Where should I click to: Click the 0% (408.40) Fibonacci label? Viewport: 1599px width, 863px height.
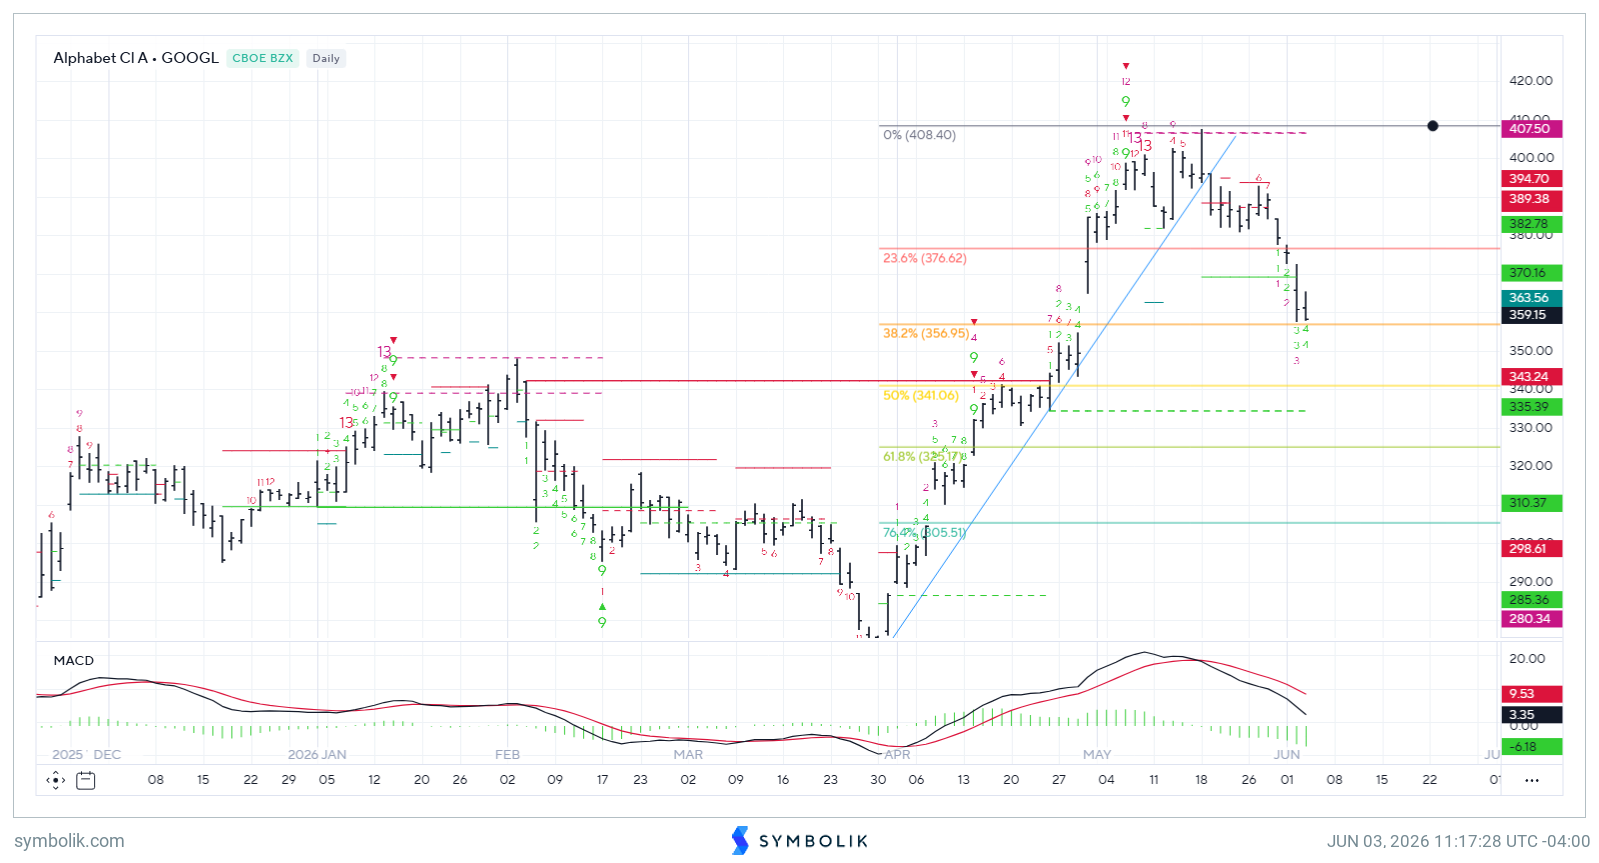coord(919,135)
